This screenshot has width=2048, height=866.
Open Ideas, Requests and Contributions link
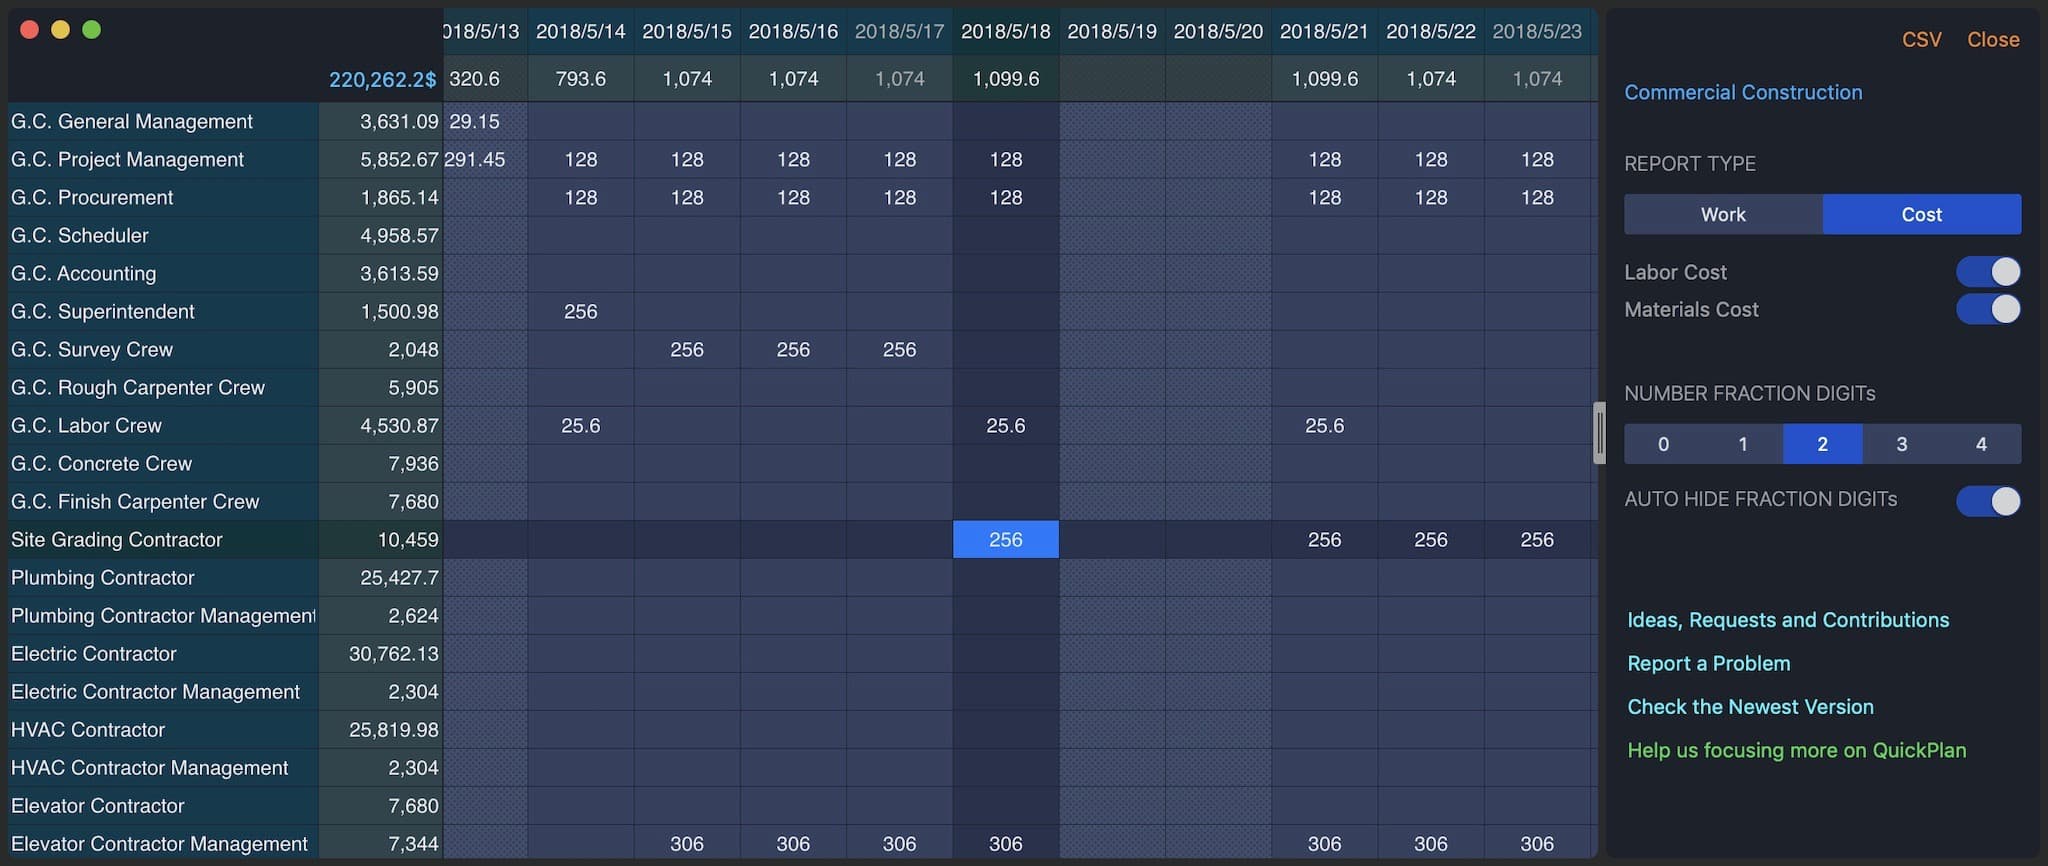pos(1787,620)
